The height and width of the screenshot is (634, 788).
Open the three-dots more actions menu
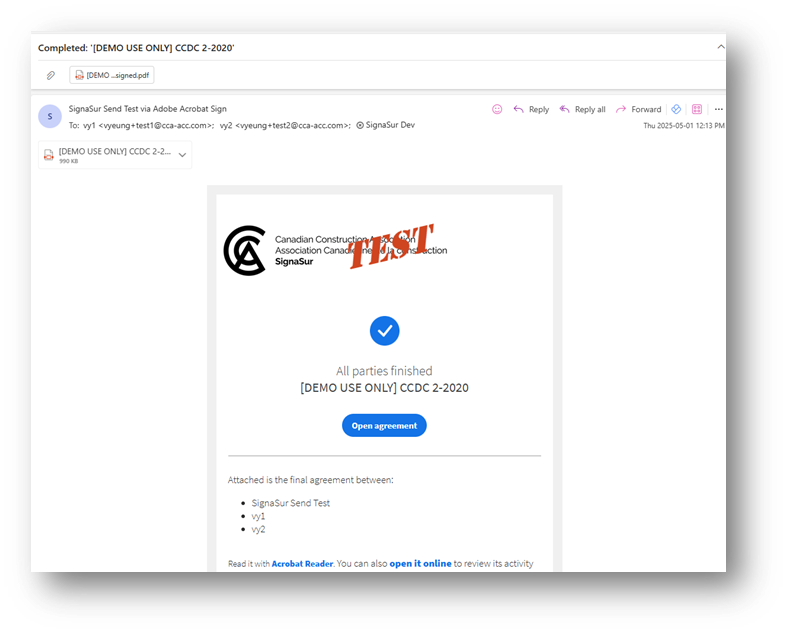(719, 109)
